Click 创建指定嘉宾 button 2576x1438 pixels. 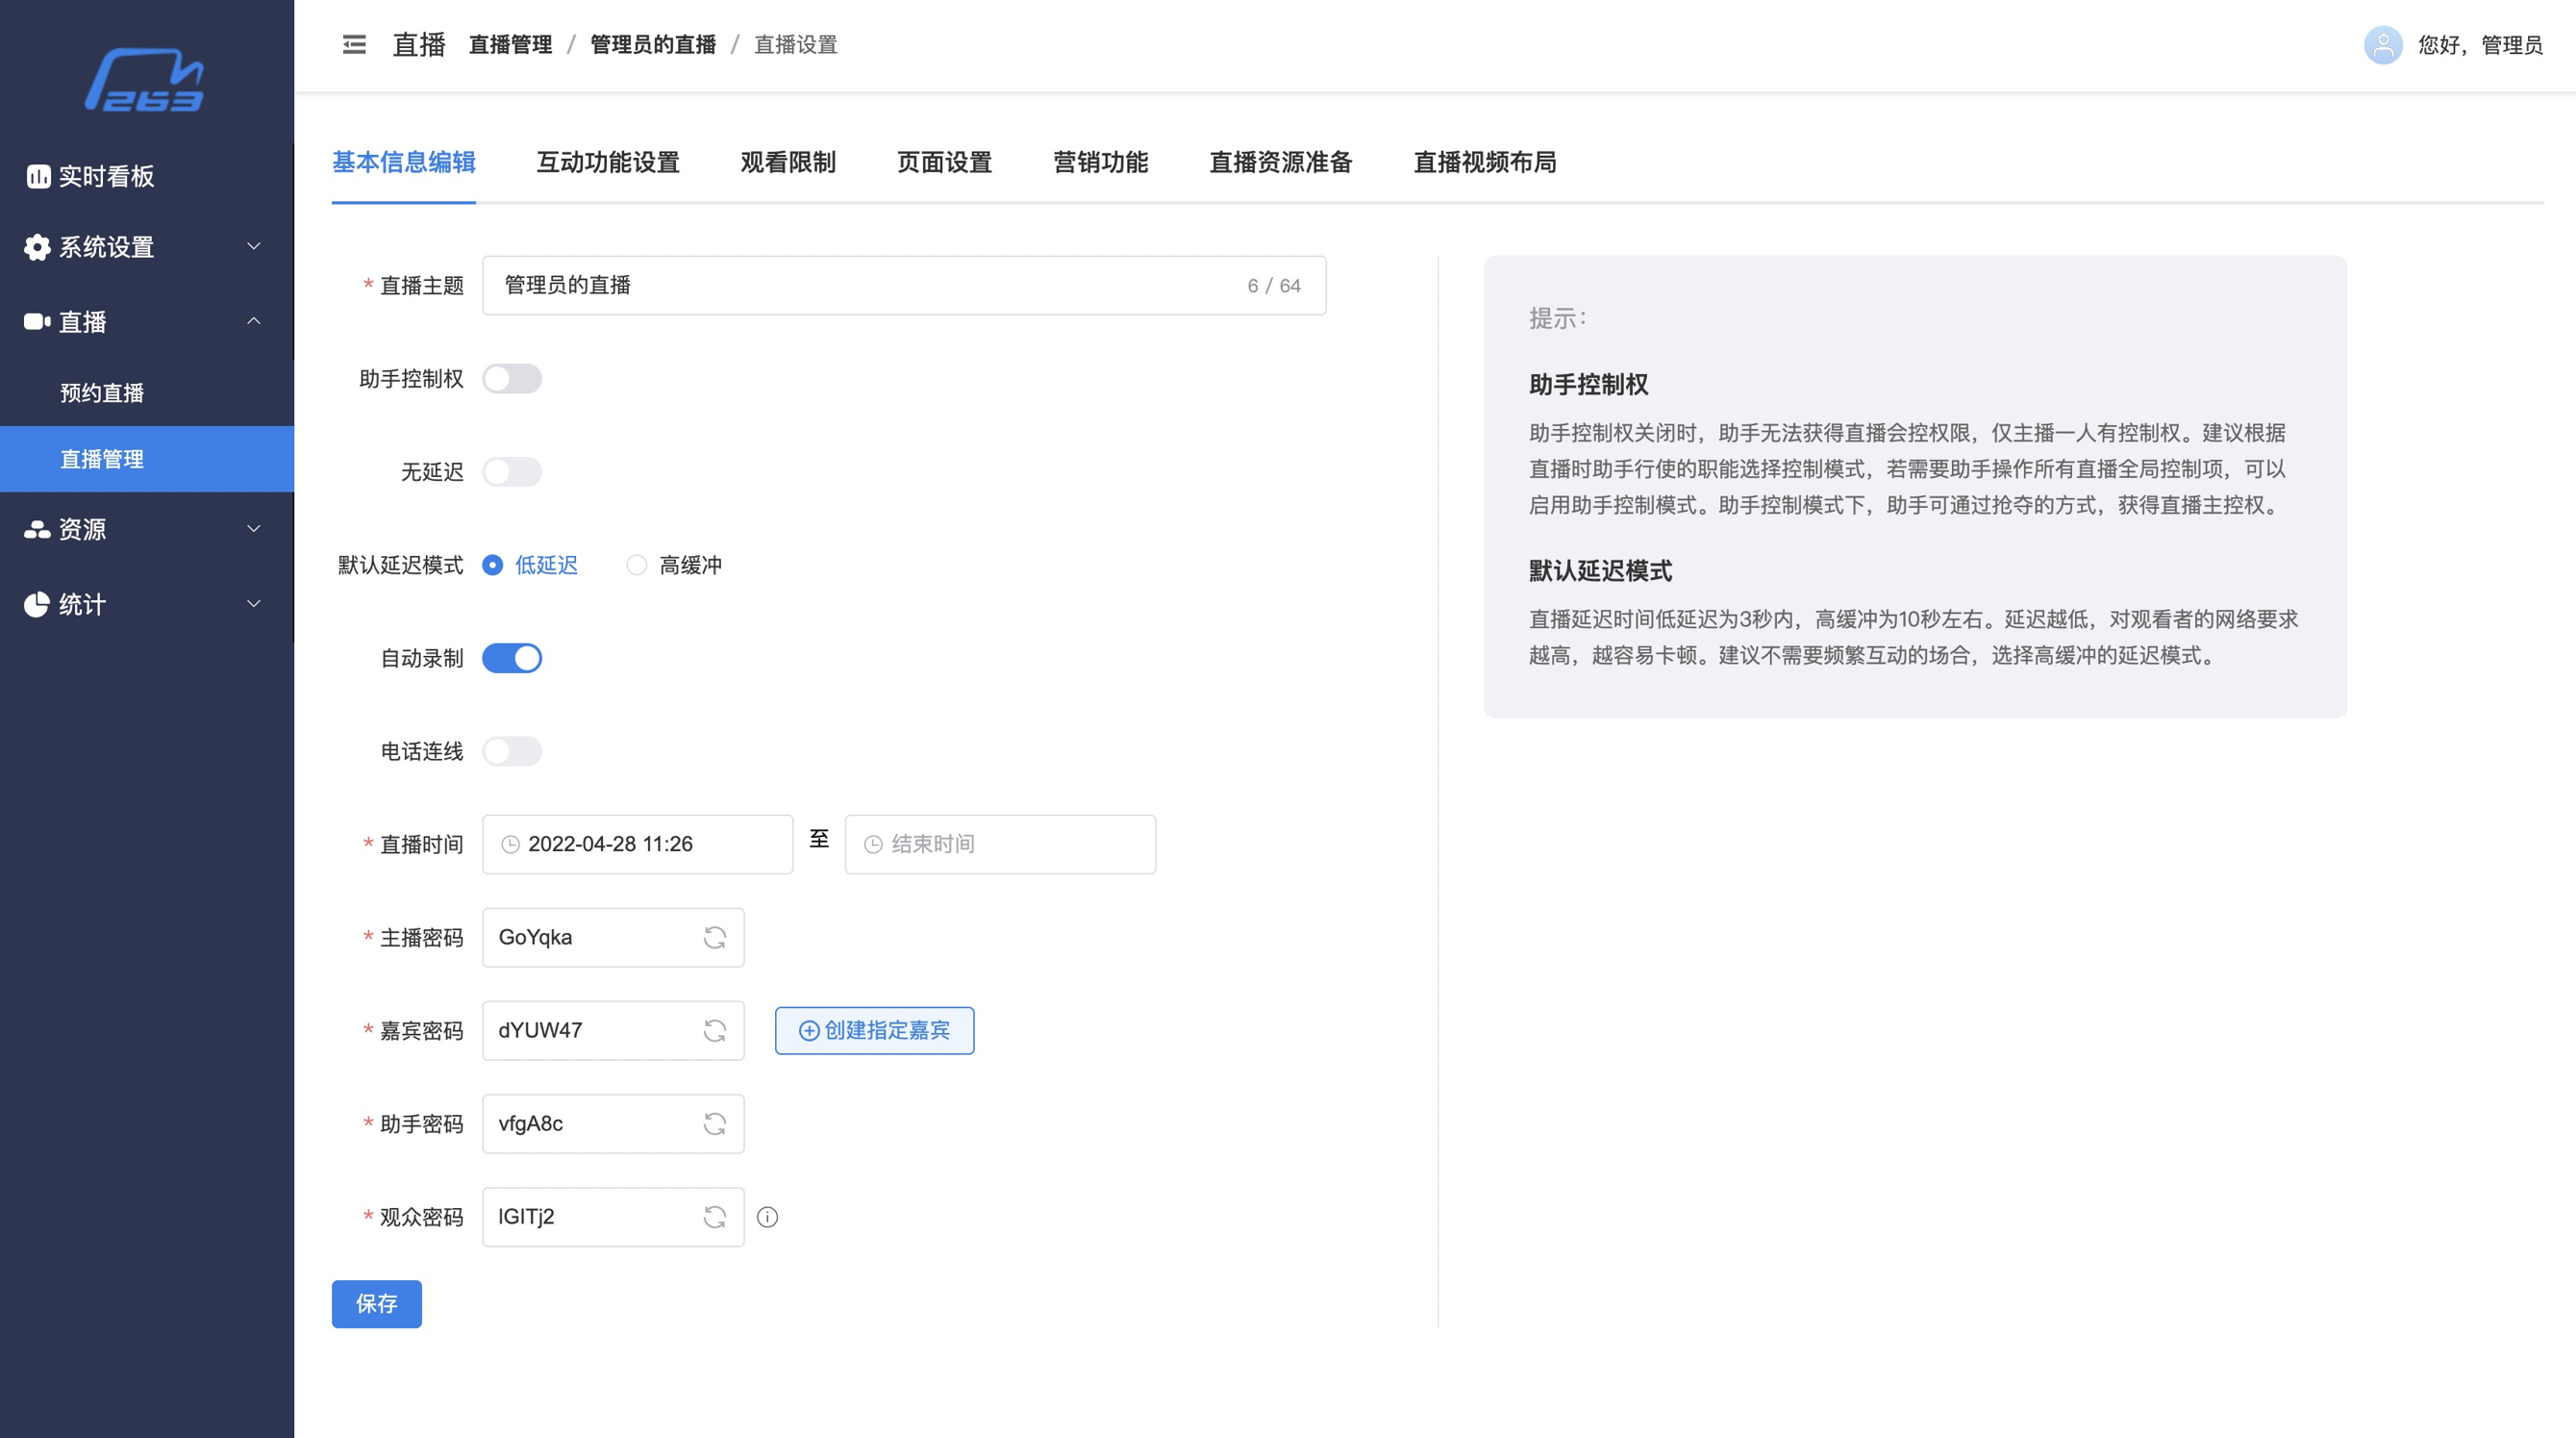(x=874, y=1030)
